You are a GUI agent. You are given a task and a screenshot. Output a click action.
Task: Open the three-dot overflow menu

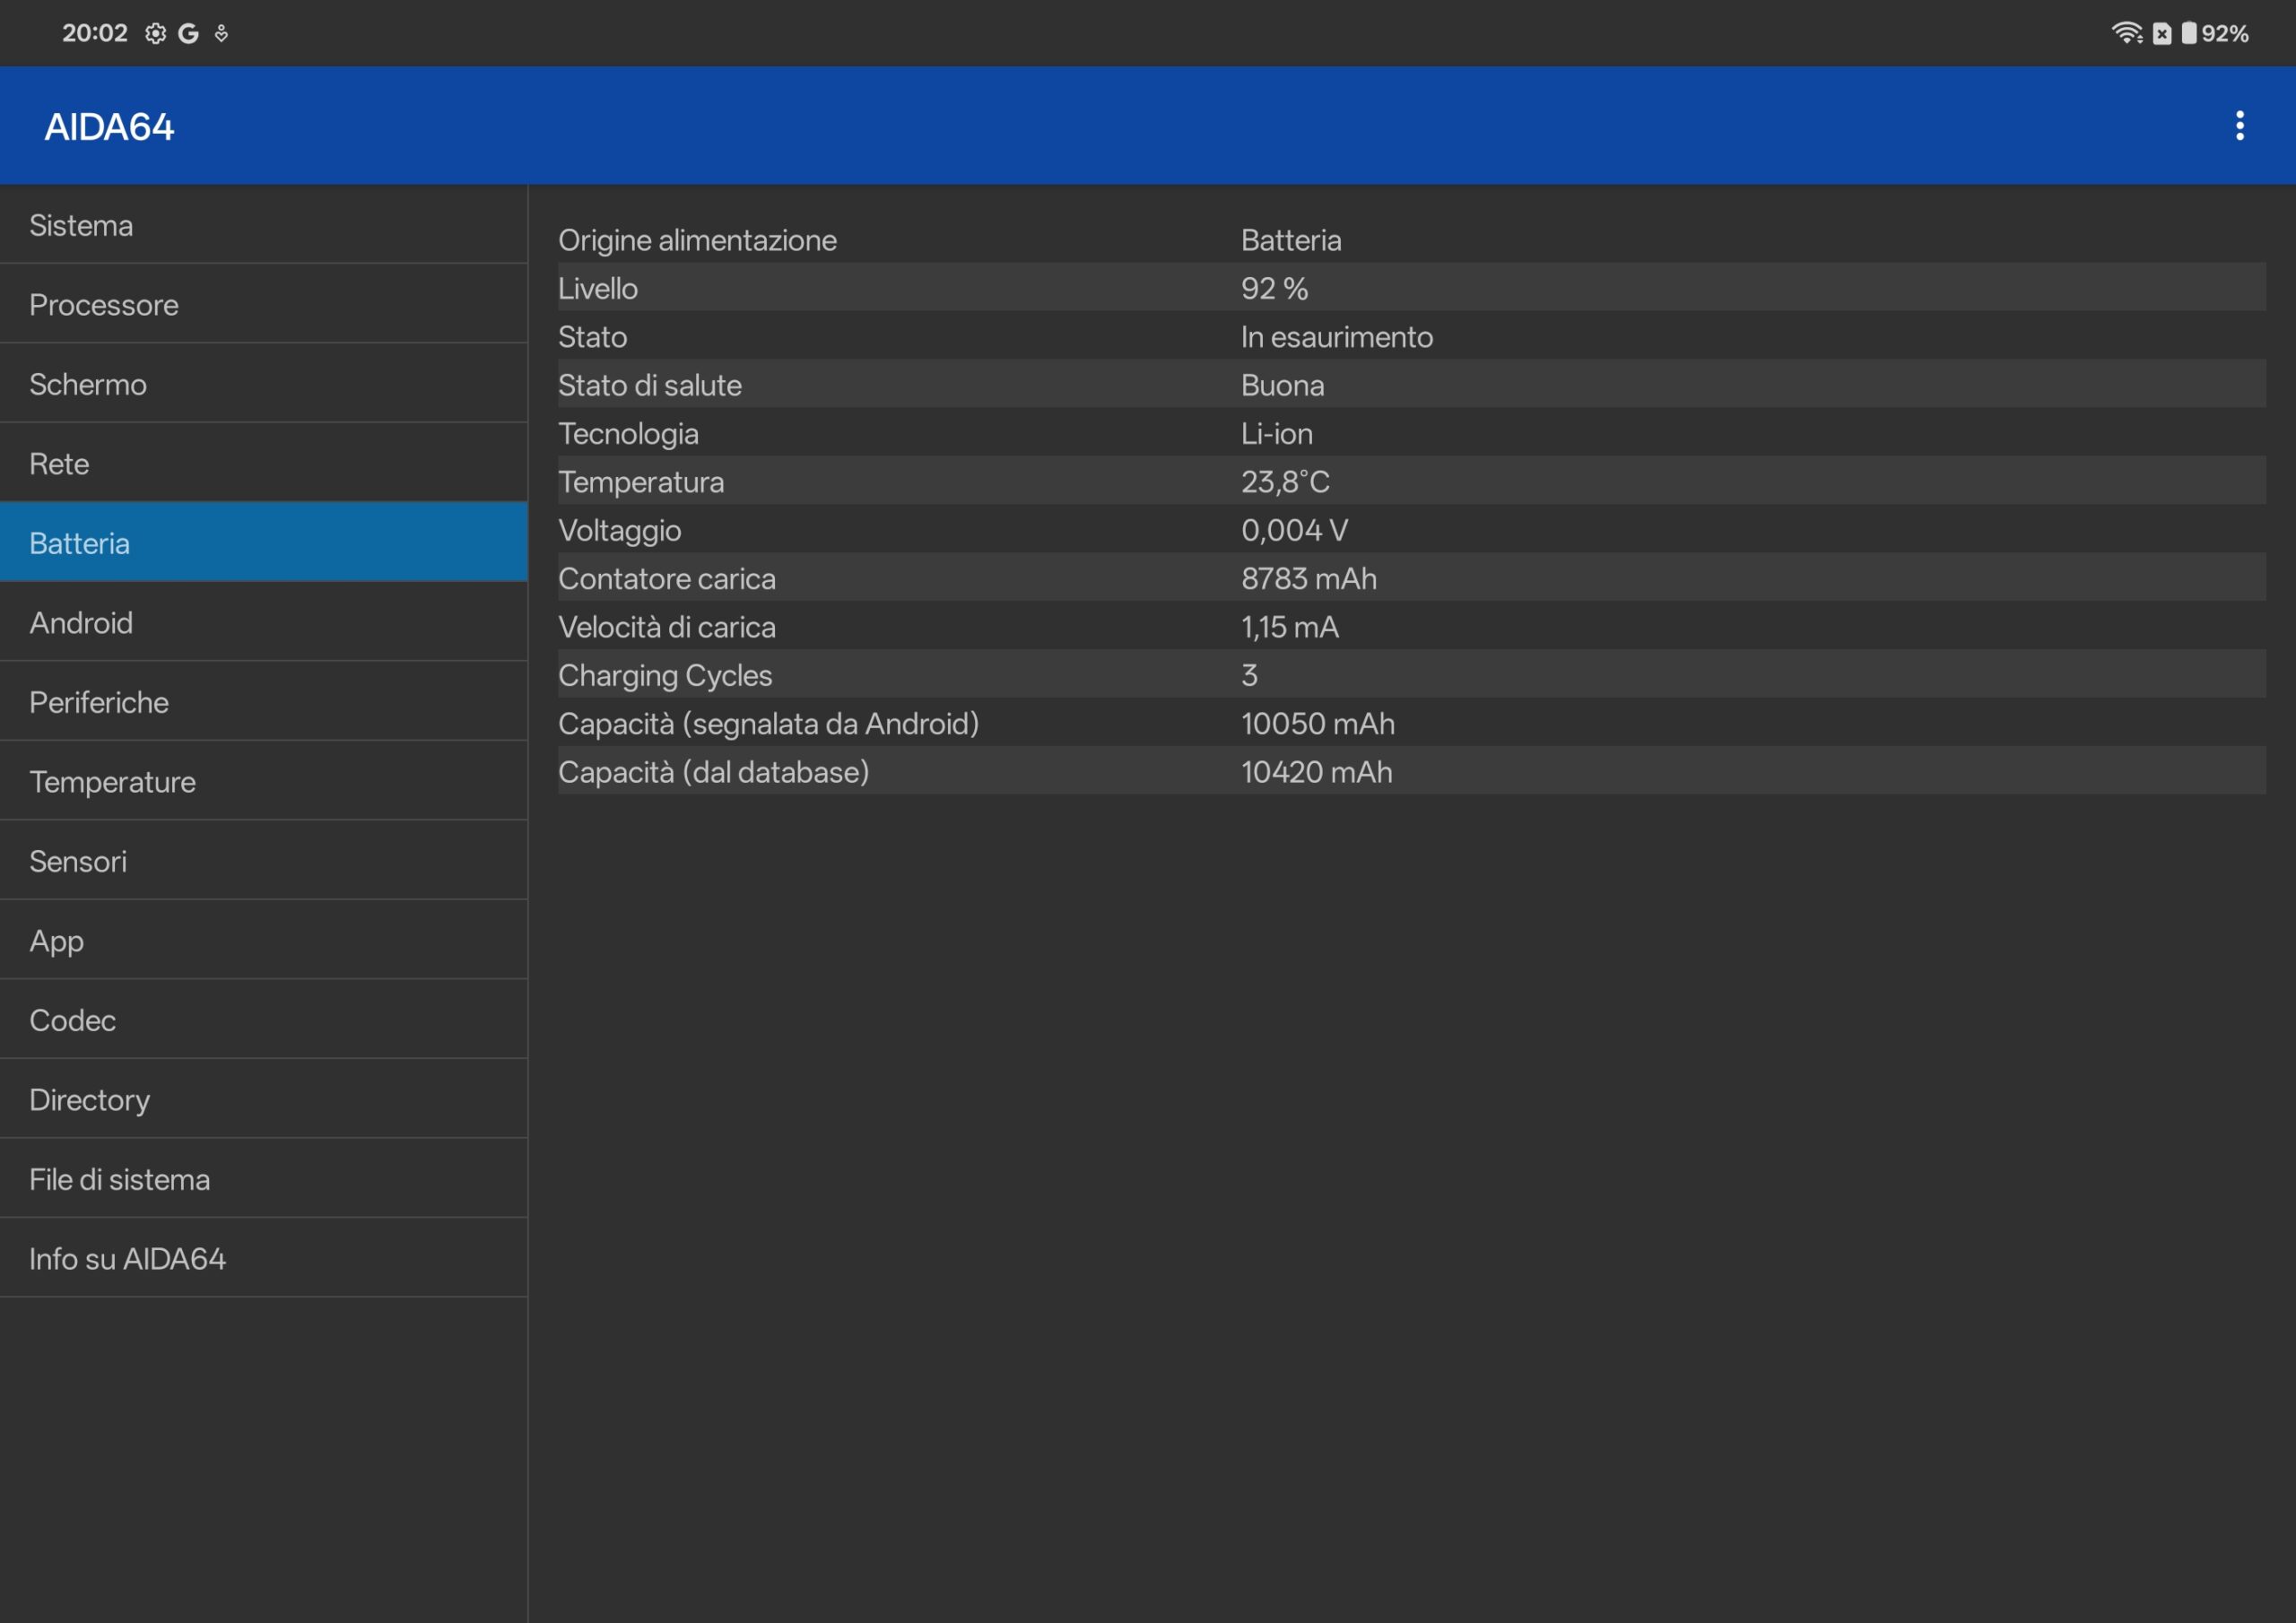2239,126
